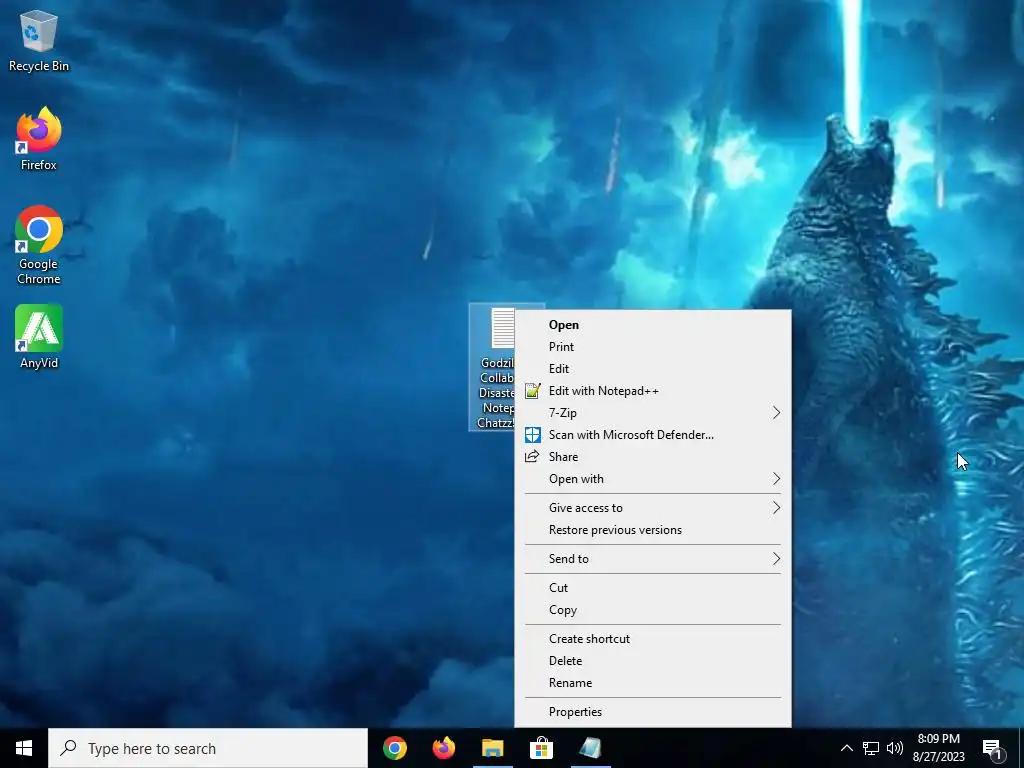Launch Firefox from the taskbar
The image size is (1024, 768).
click(444, 748)
